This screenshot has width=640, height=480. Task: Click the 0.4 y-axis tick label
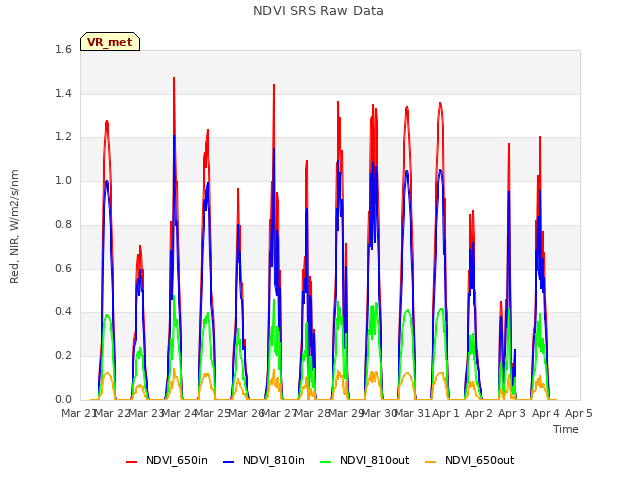tap(63, 312)
